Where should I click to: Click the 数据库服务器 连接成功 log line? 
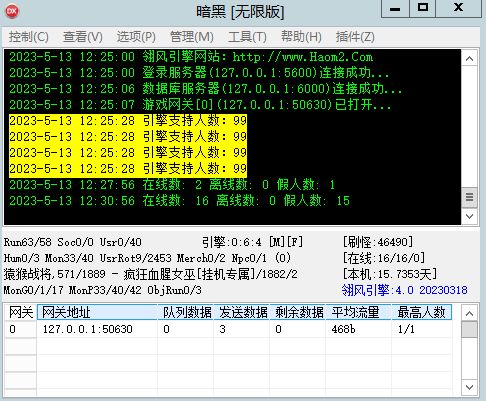click(205, 89)
